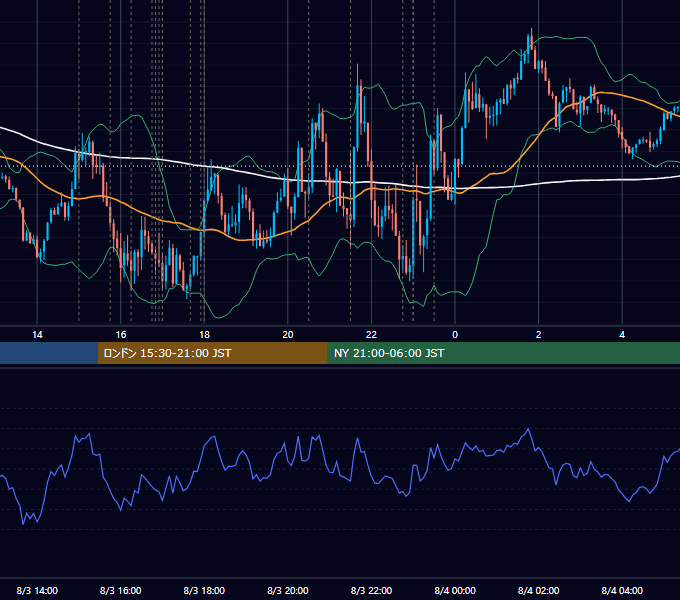
Task: Click the 8/3 16:00 label on the lower axis
Action: tap(121, 590)
